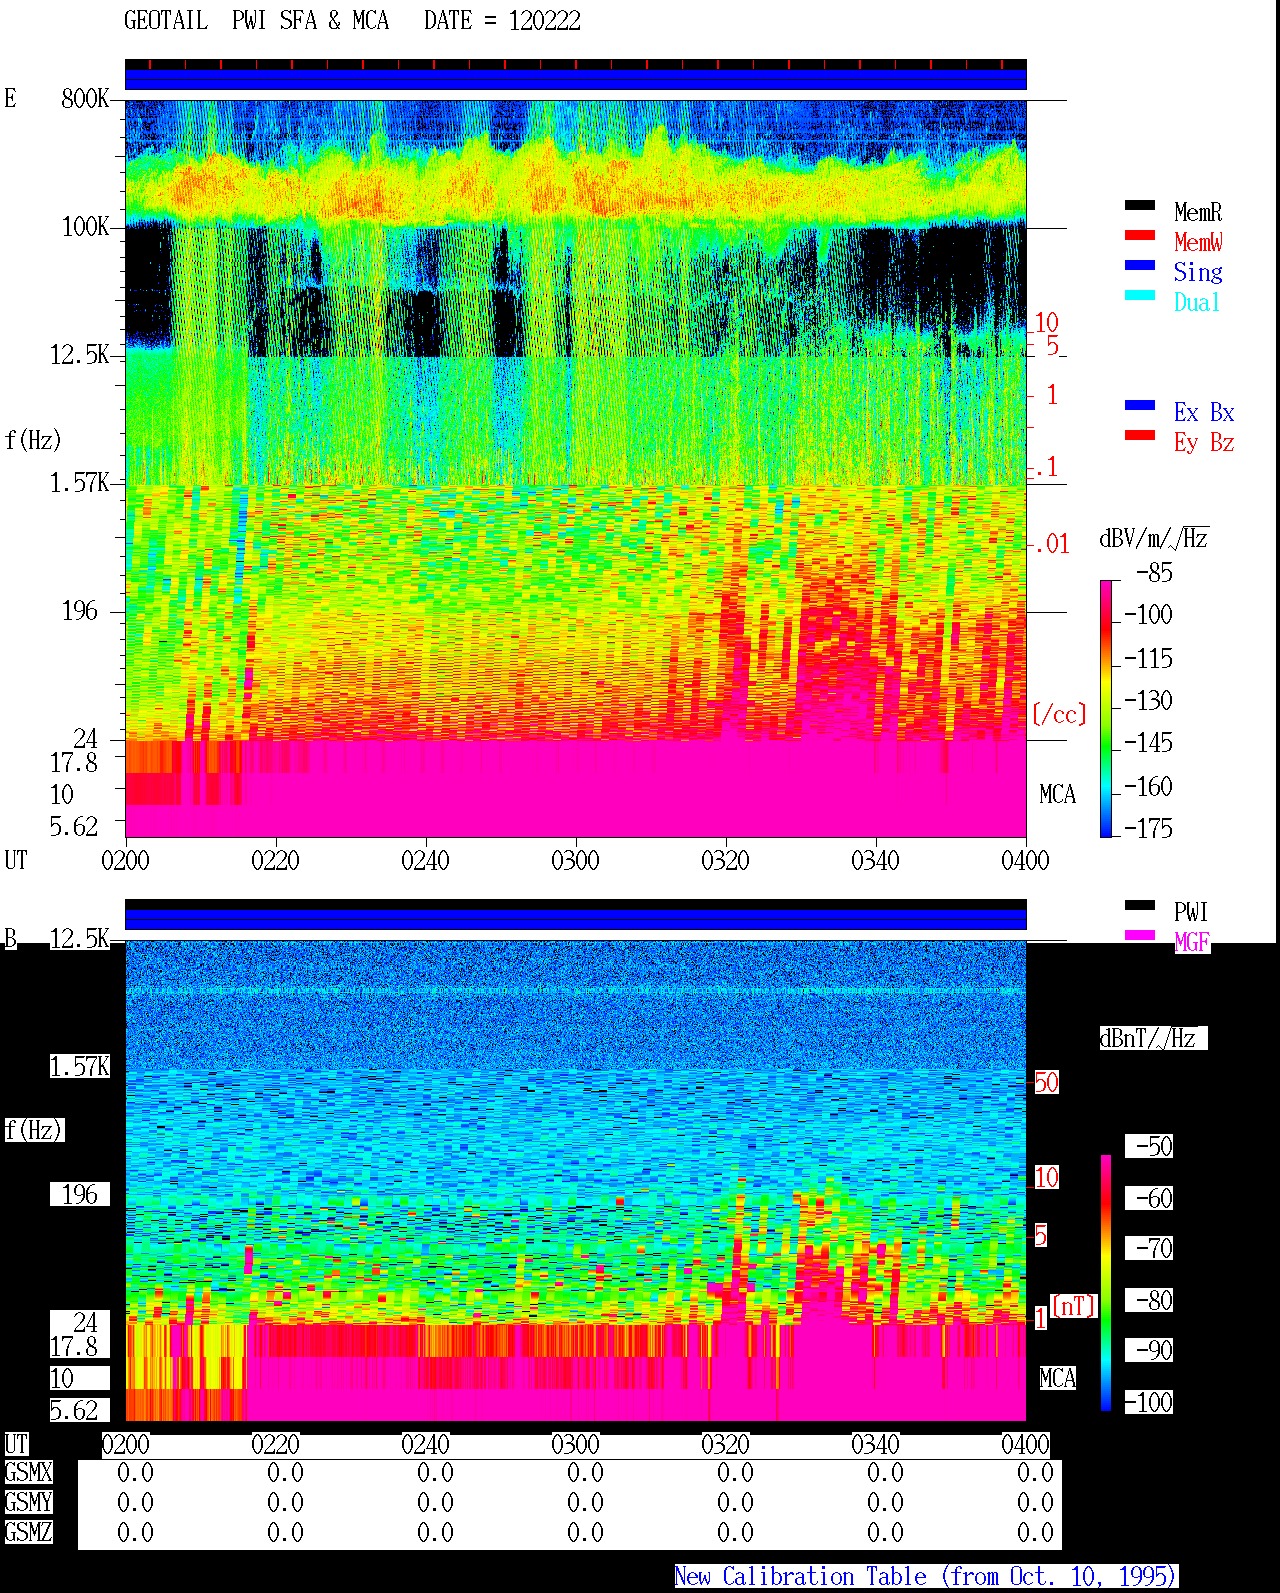Click the blue mode status bar above the E panel
This screenshot has width=1280, height=1593.
click(575, 79)
